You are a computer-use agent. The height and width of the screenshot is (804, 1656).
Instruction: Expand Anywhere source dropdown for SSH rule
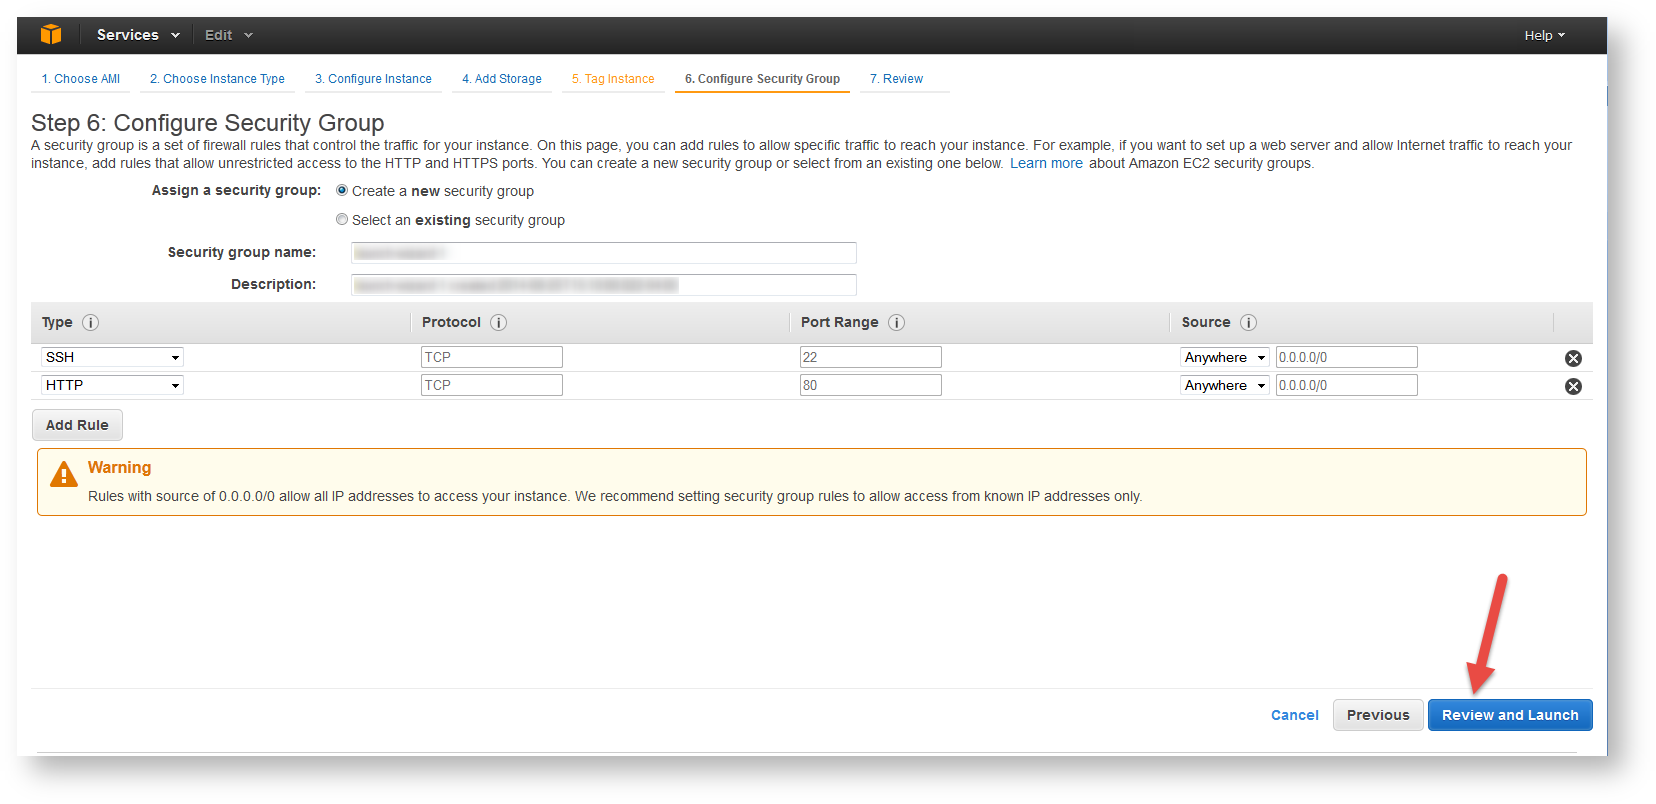click(1224, 357)
